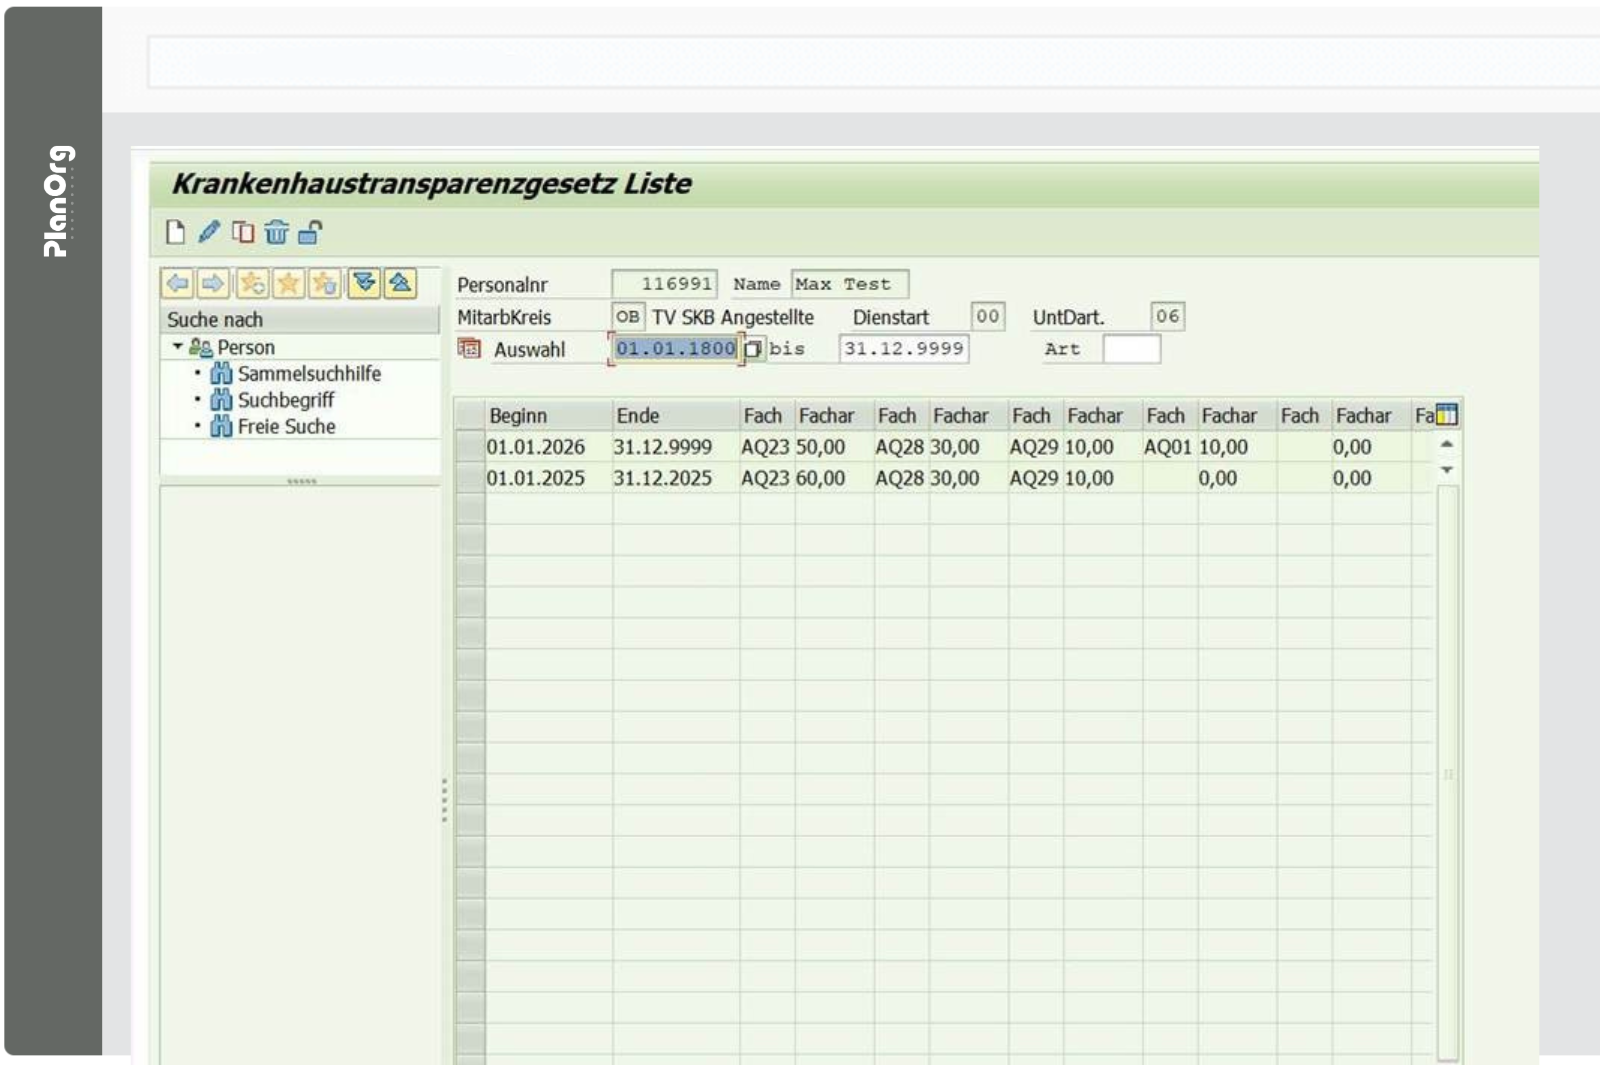Click the trash can Delete icon

(x=276, y=233)
